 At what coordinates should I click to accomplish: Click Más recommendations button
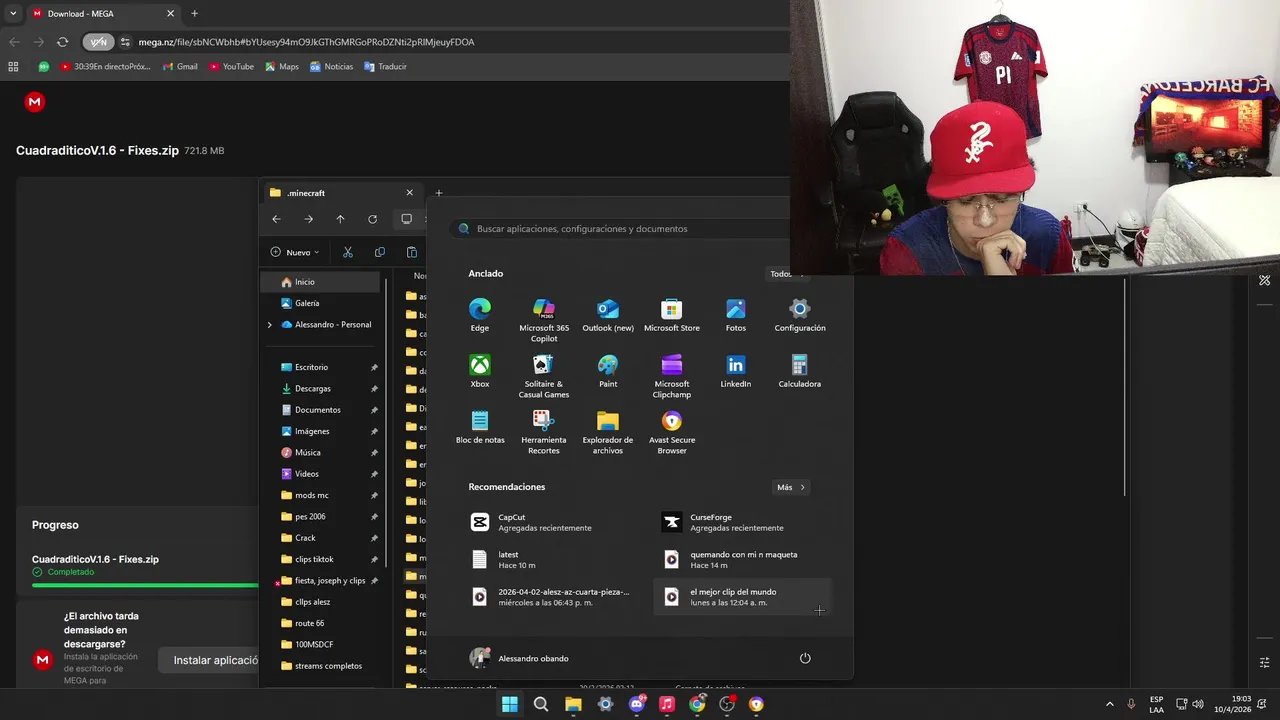tap(791, 487)
